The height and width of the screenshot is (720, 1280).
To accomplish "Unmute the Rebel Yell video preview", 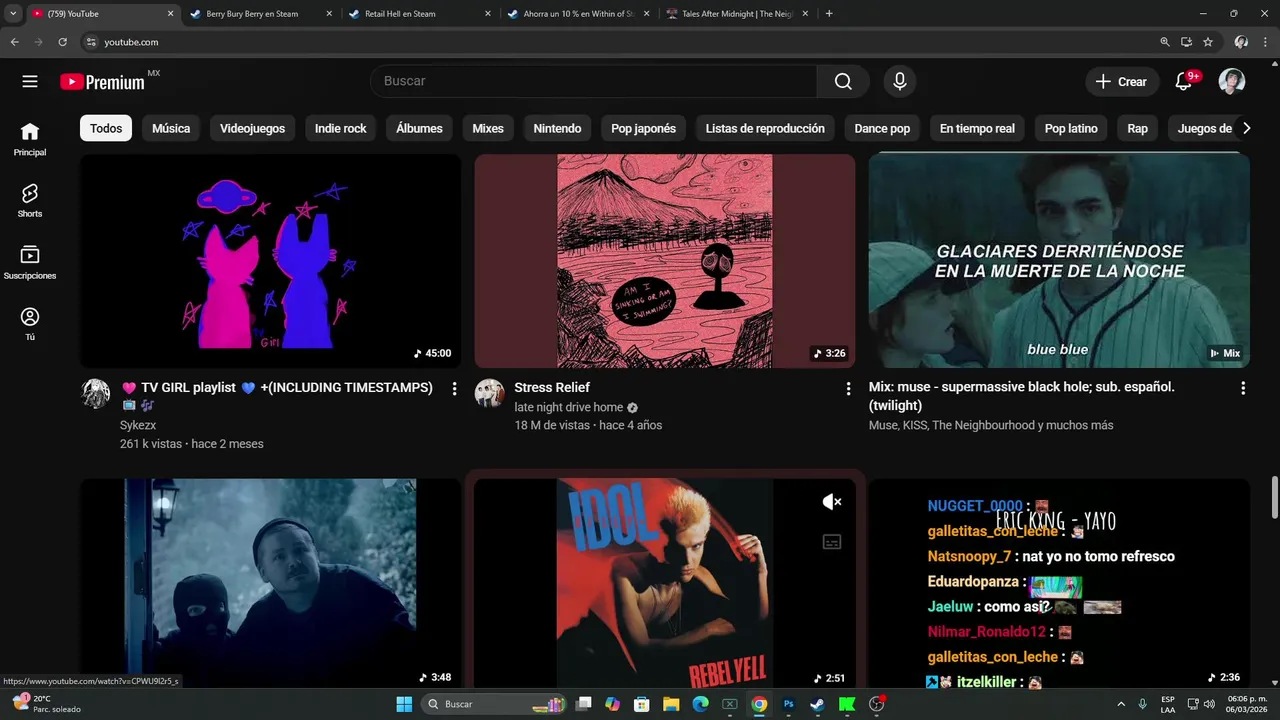I will (x=831, y=502).
